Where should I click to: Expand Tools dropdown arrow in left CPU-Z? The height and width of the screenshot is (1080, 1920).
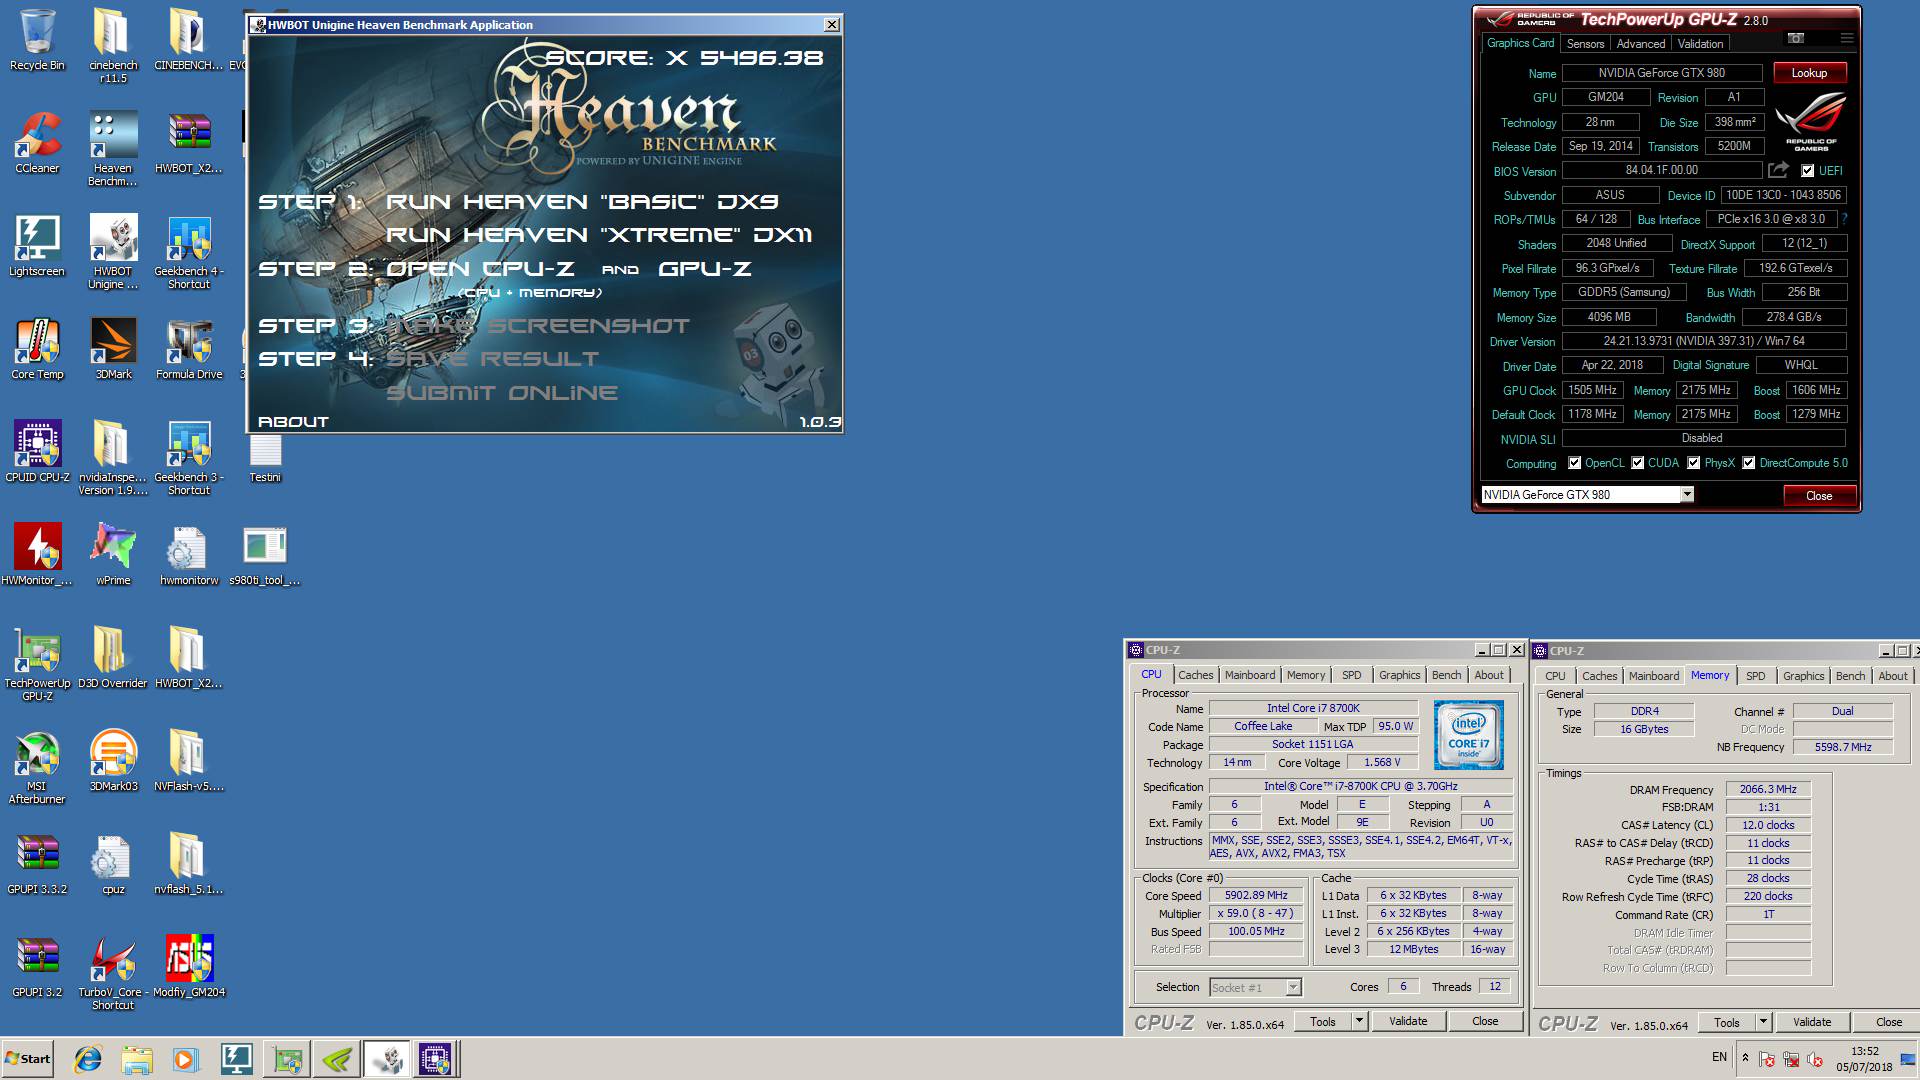point(1359,1021)
